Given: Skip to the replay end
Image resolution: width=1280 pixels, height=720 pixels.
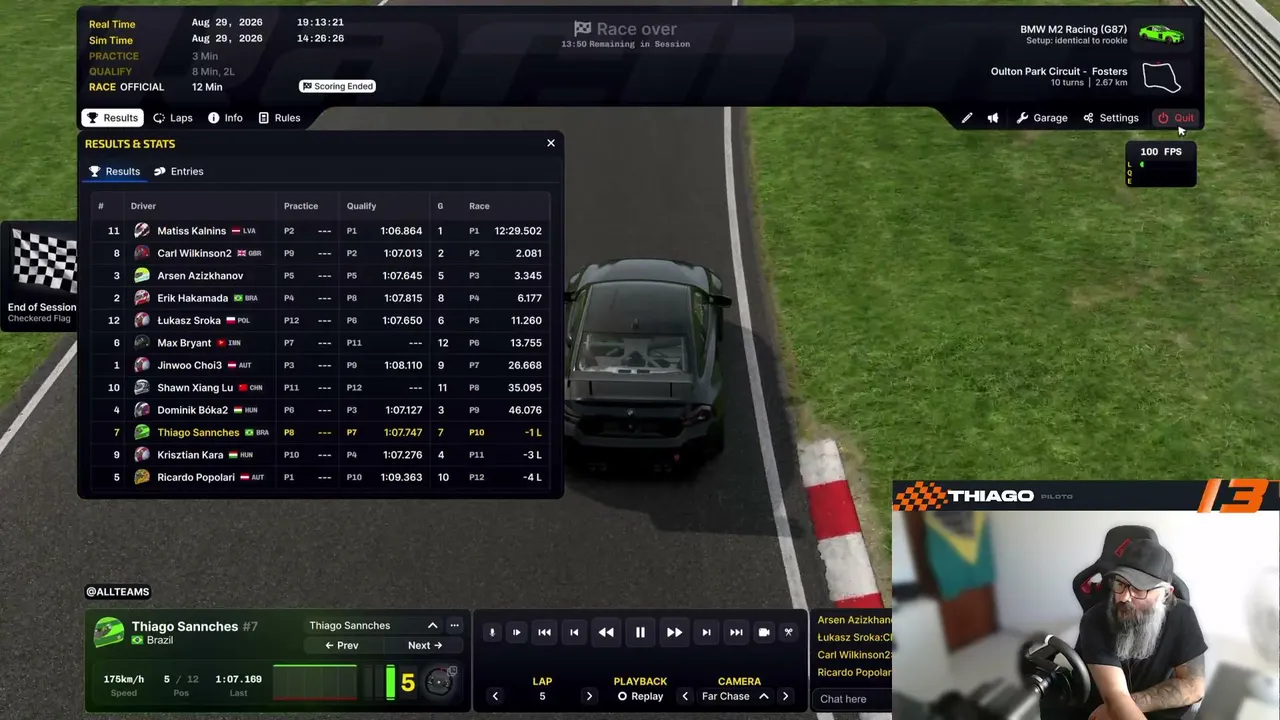Looking at the screenshot, I should point(736,632).
